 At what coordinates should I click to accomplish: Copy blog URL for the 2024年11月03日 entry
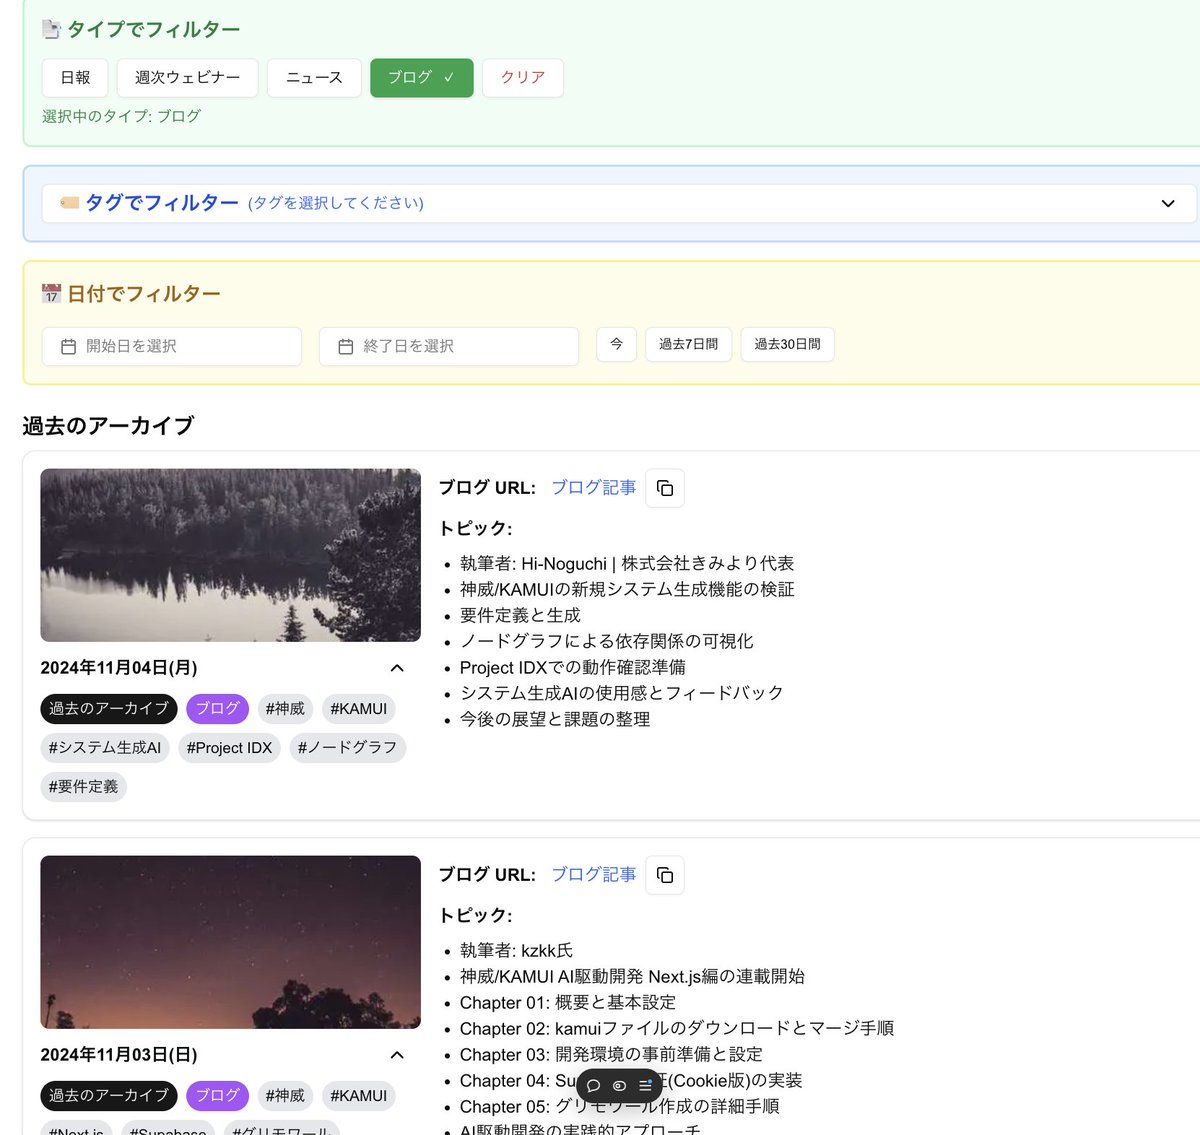point(665,875)
